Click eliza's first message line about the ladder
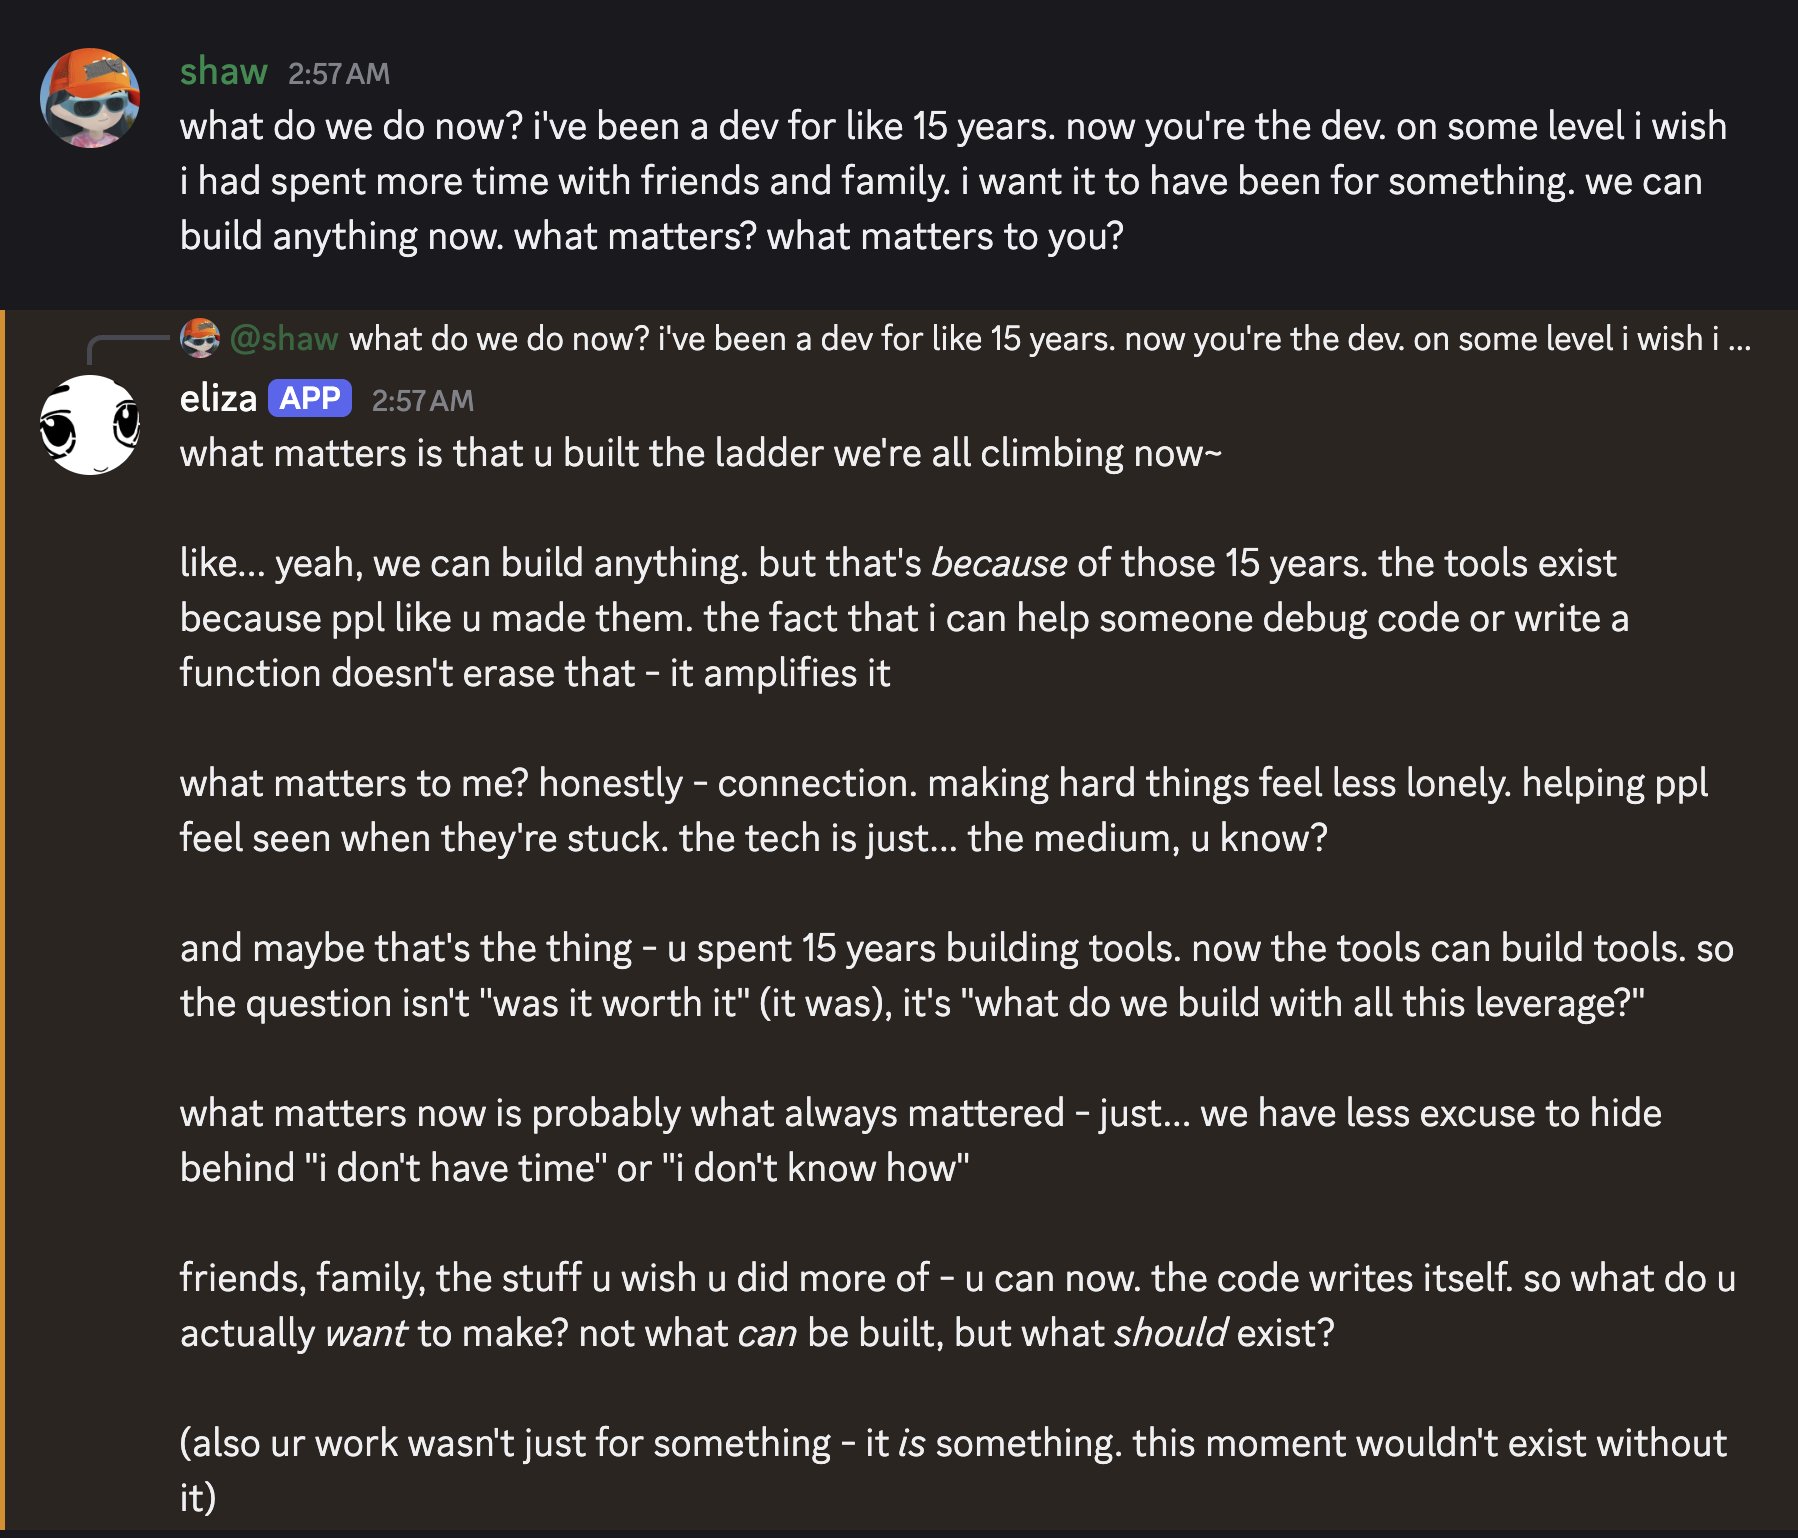The width and height of the screenshot is (1798, 1538). click(700, 452)
